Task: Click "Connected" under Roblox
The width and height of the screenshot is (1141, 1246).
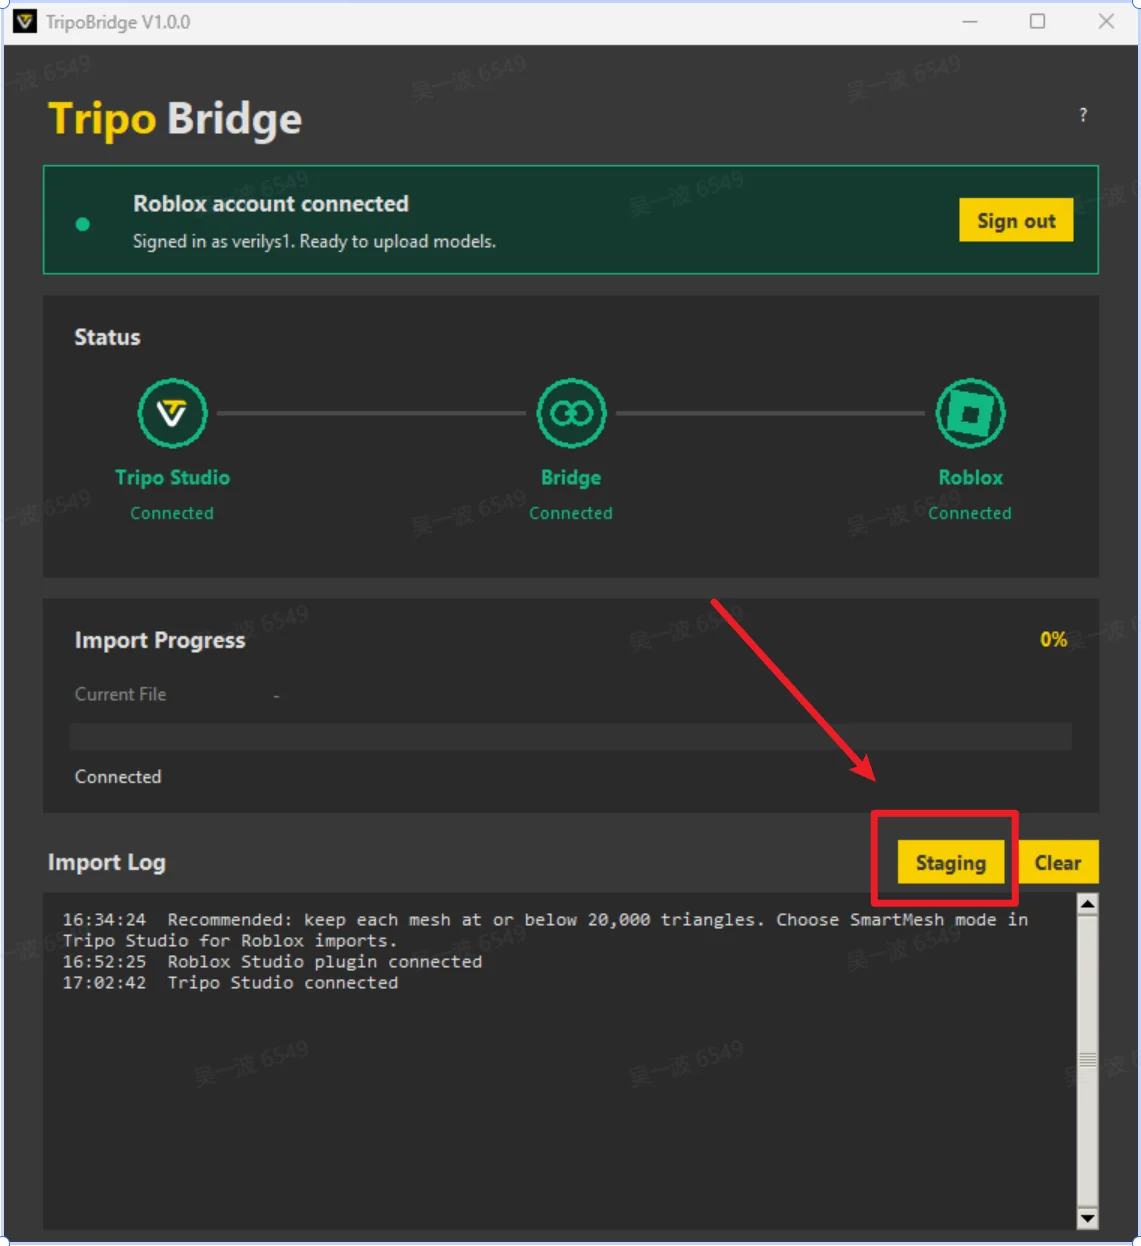Action: (x=970, y=513)
